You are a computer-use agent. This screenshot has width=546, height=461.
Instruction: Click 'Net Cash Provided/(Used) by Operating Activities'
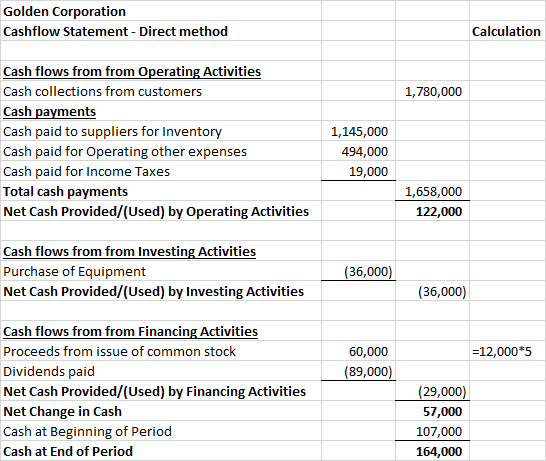coord(156,212)
